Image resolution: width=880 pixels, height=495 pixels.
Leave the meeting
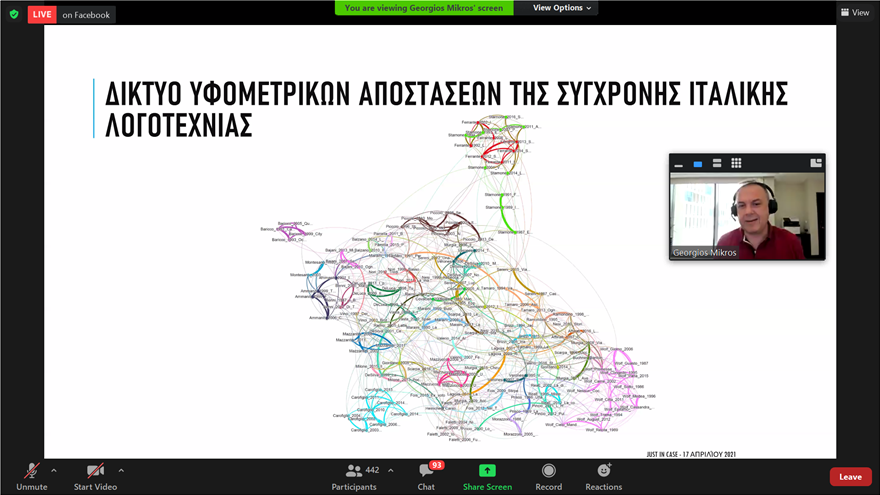pyautogui.click(x=850, y=477)
